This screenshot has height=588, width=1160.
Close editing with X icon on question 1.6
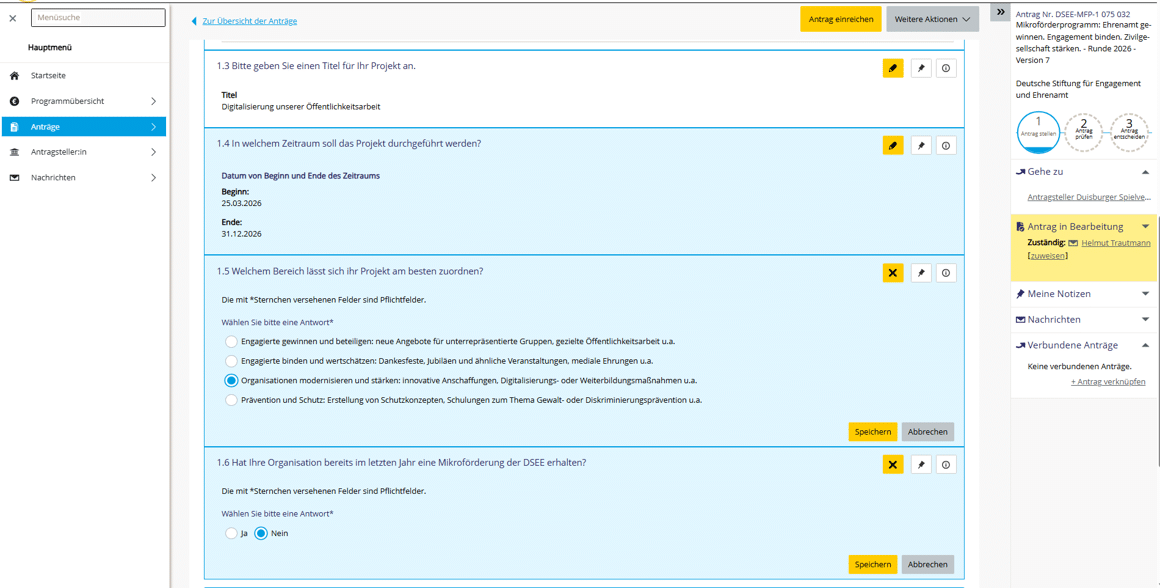[x=892, y=465]
